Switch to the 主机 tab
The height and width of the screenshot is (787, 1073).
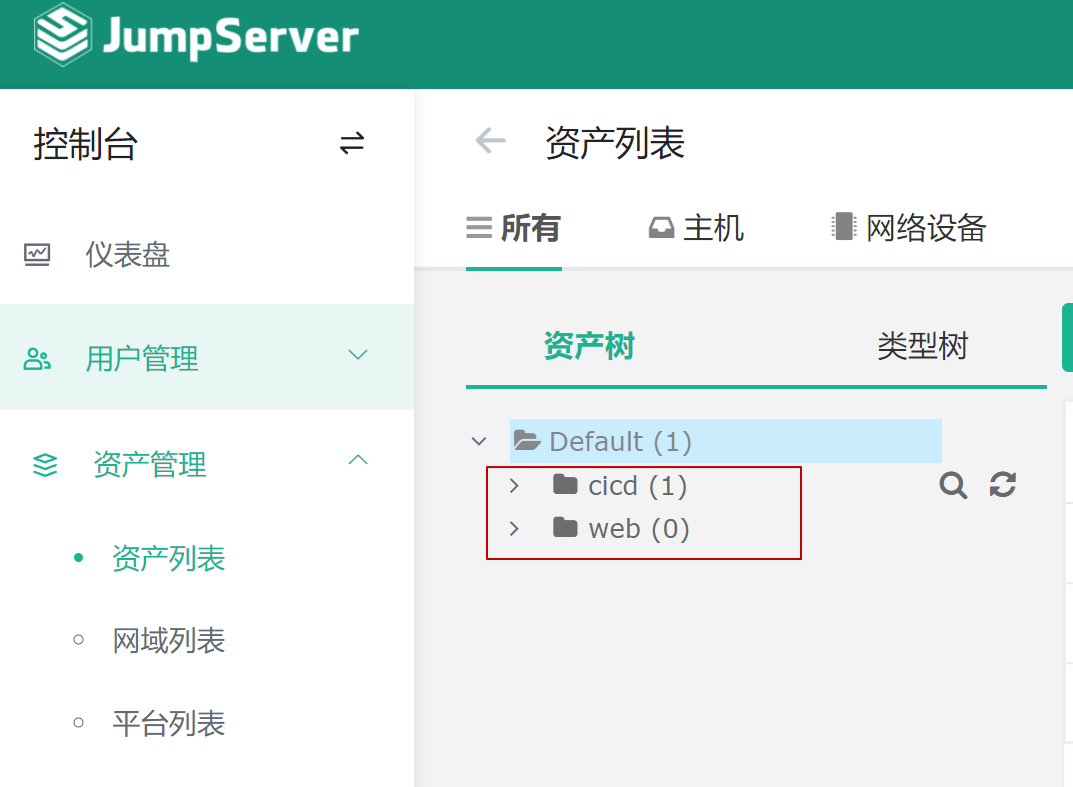(x=695, y=228)
